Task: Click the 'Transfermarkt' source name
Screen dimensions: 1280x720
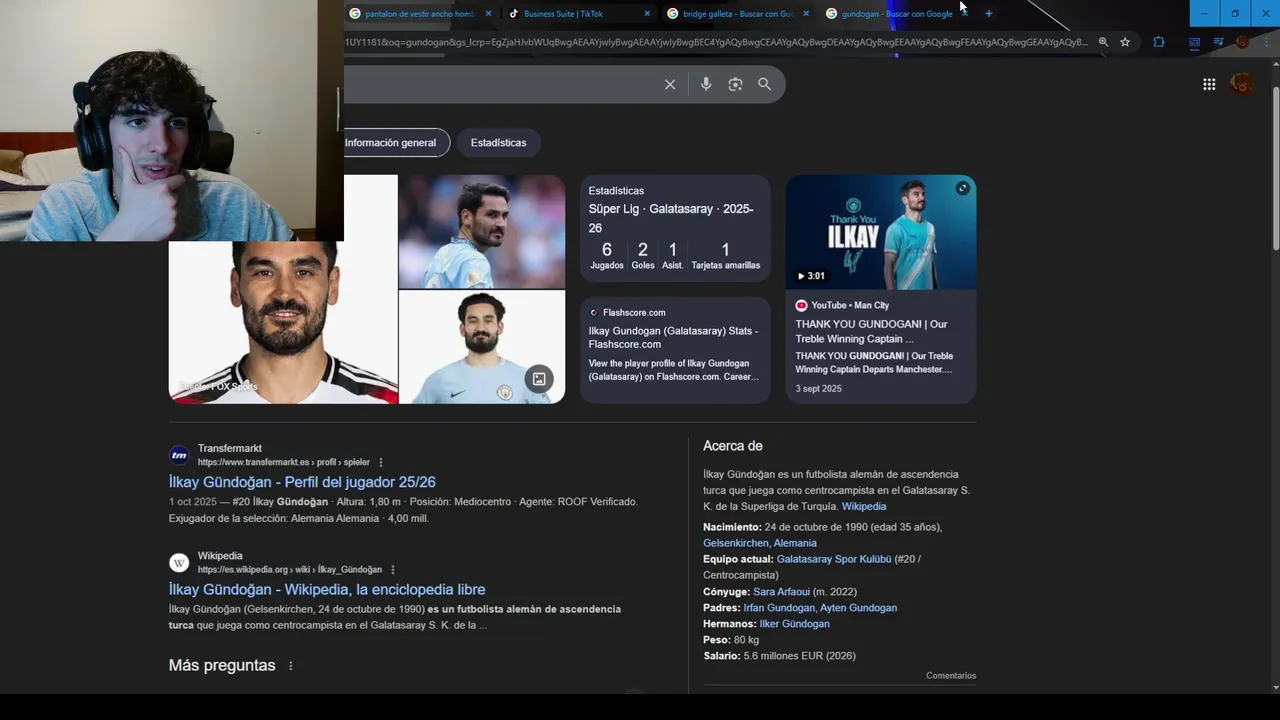Action: [230, 448]
